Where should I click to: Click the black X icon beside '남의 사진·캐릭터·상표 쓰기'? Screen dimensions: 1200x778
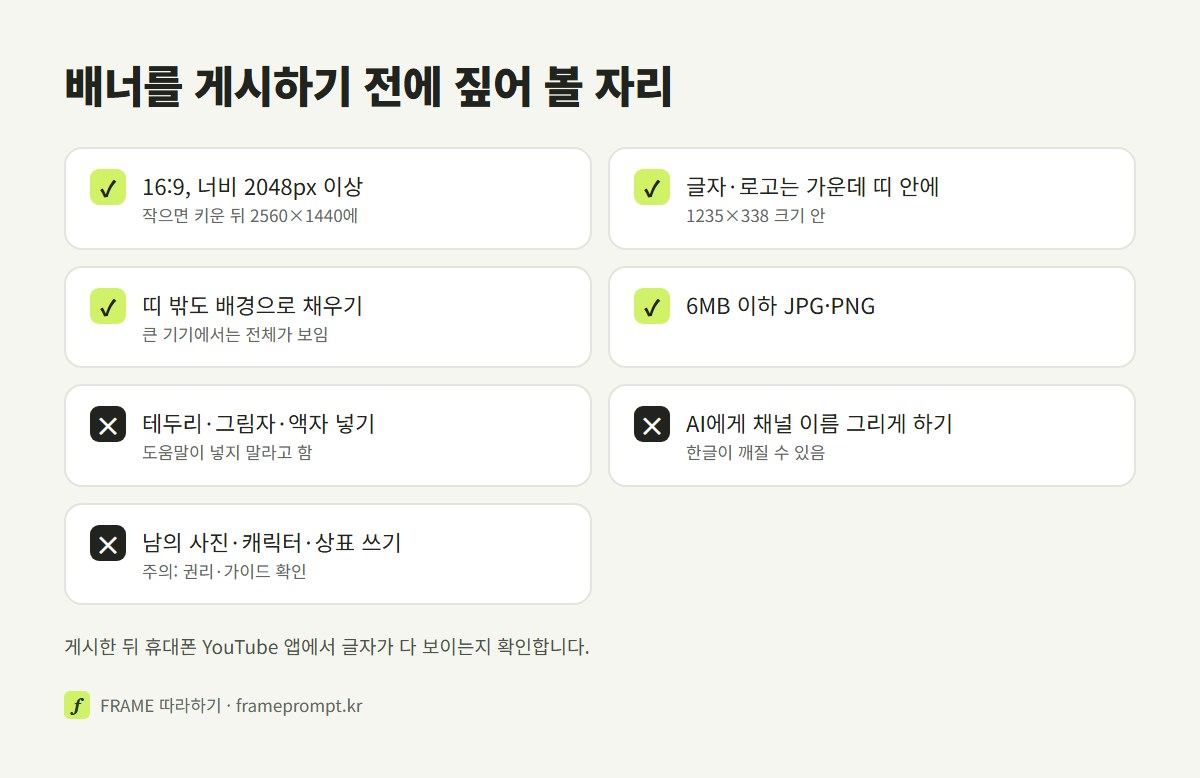(108, 543)
